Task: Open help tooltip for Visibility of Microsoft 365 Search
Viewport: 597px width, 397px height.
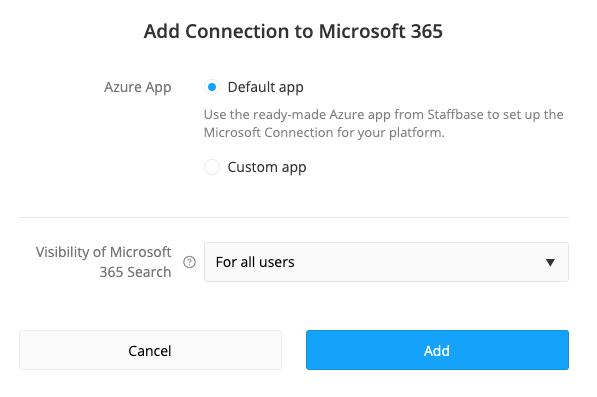Action: click(x=190, y=262)
